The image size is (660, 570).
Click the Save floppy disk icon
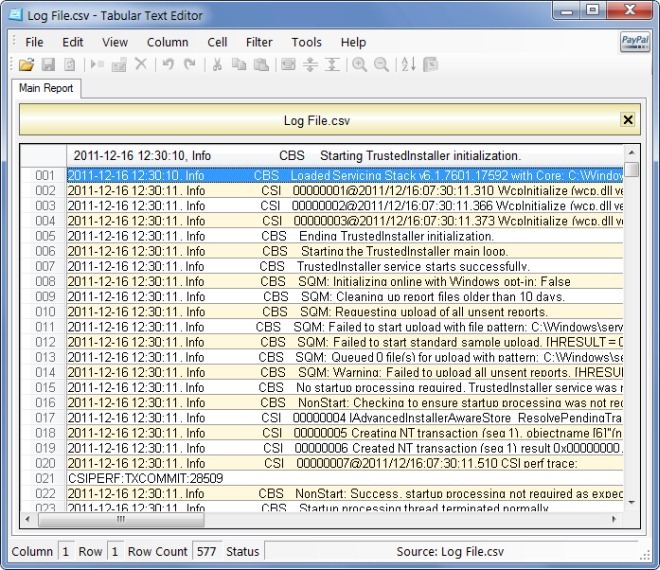(48, 64)
